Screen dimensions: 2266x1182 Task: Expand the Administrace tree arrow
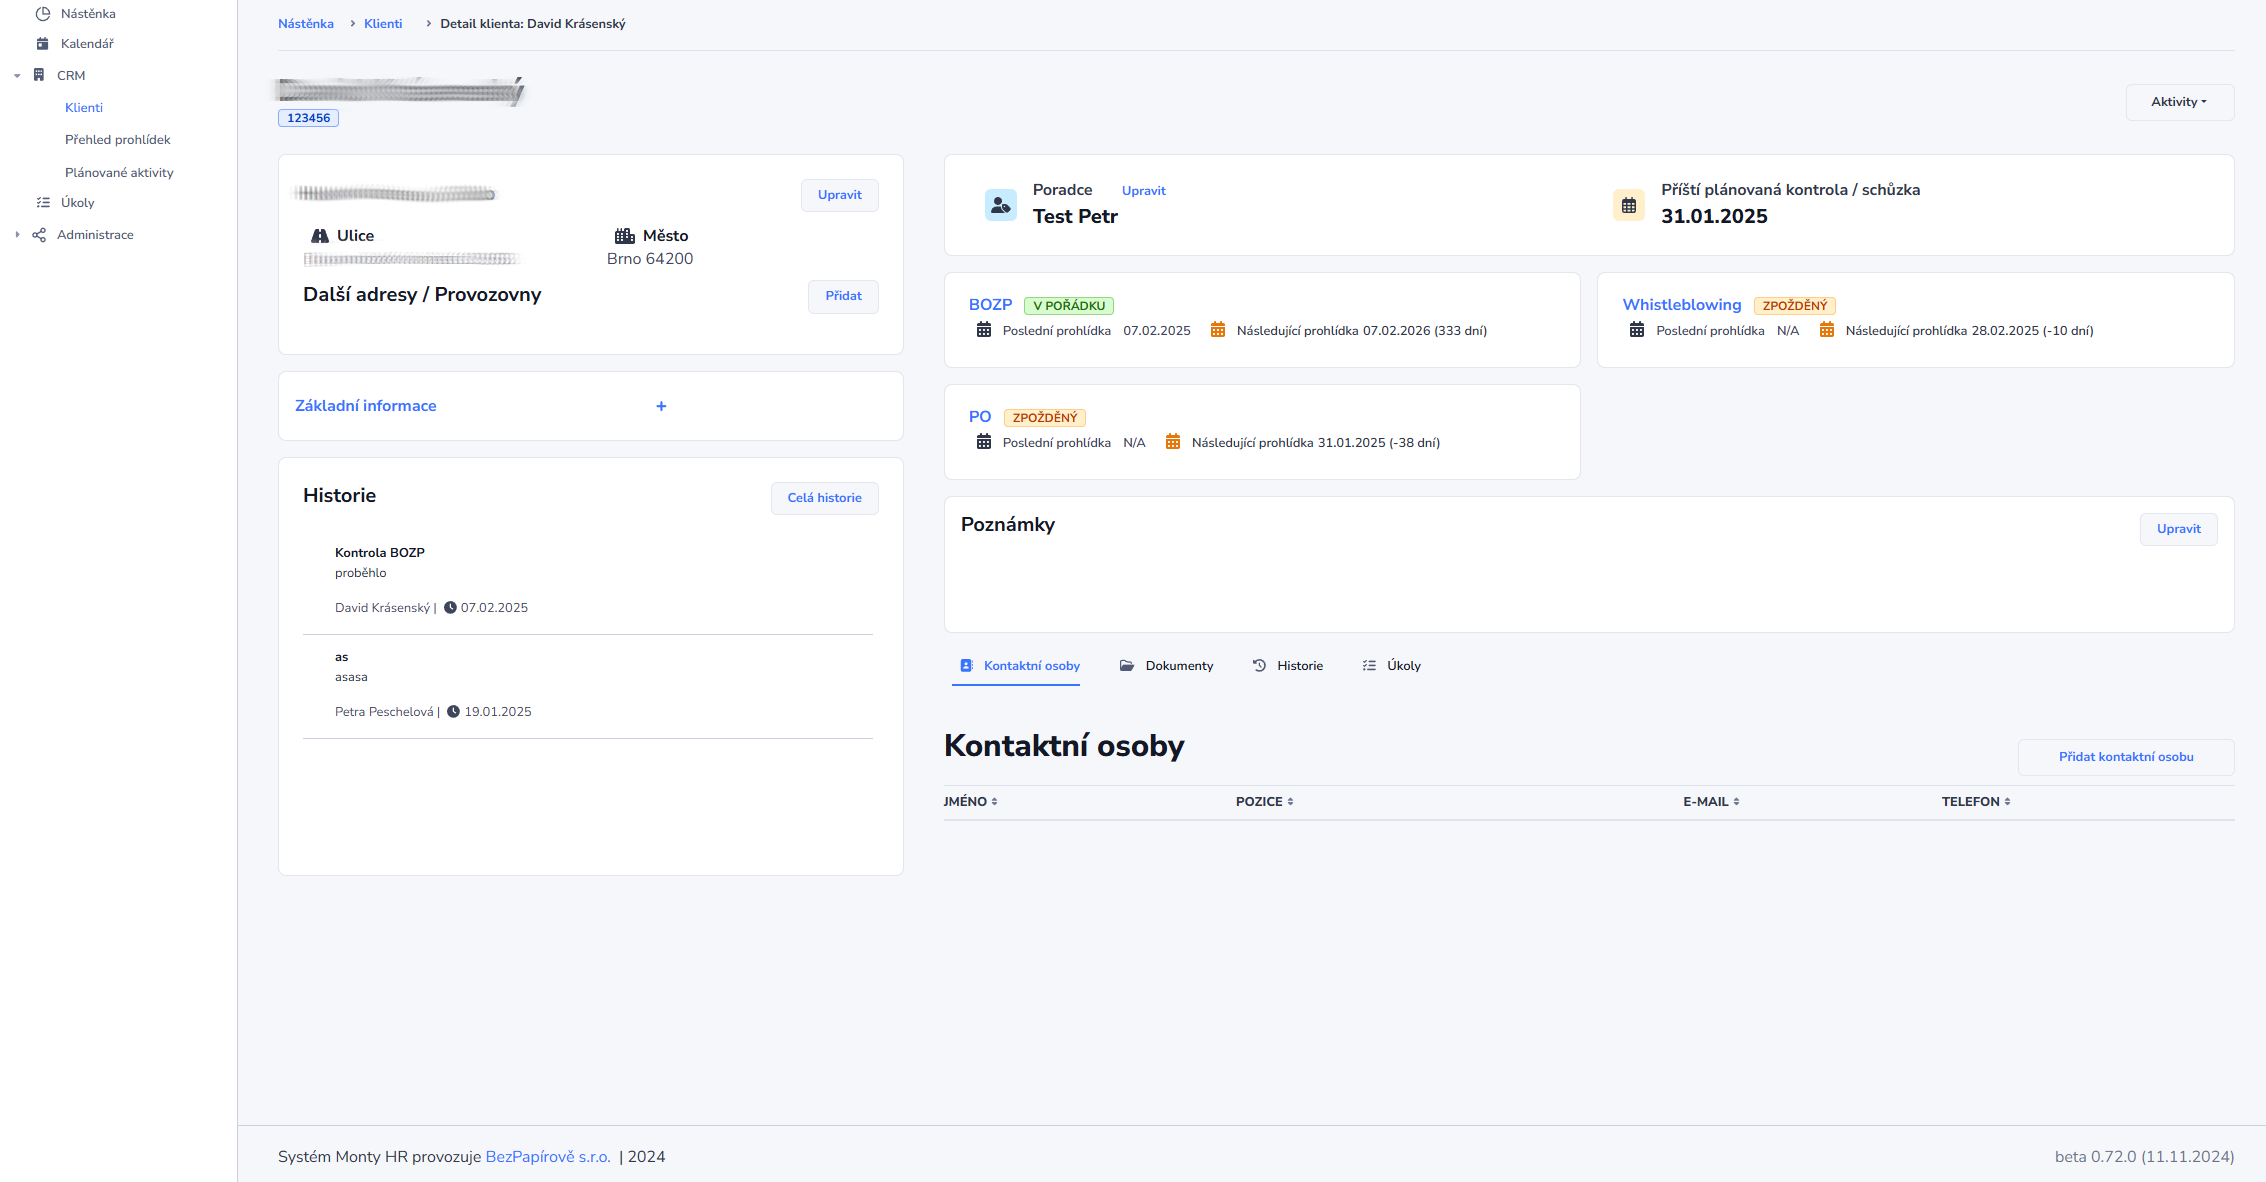coord(17,235)
